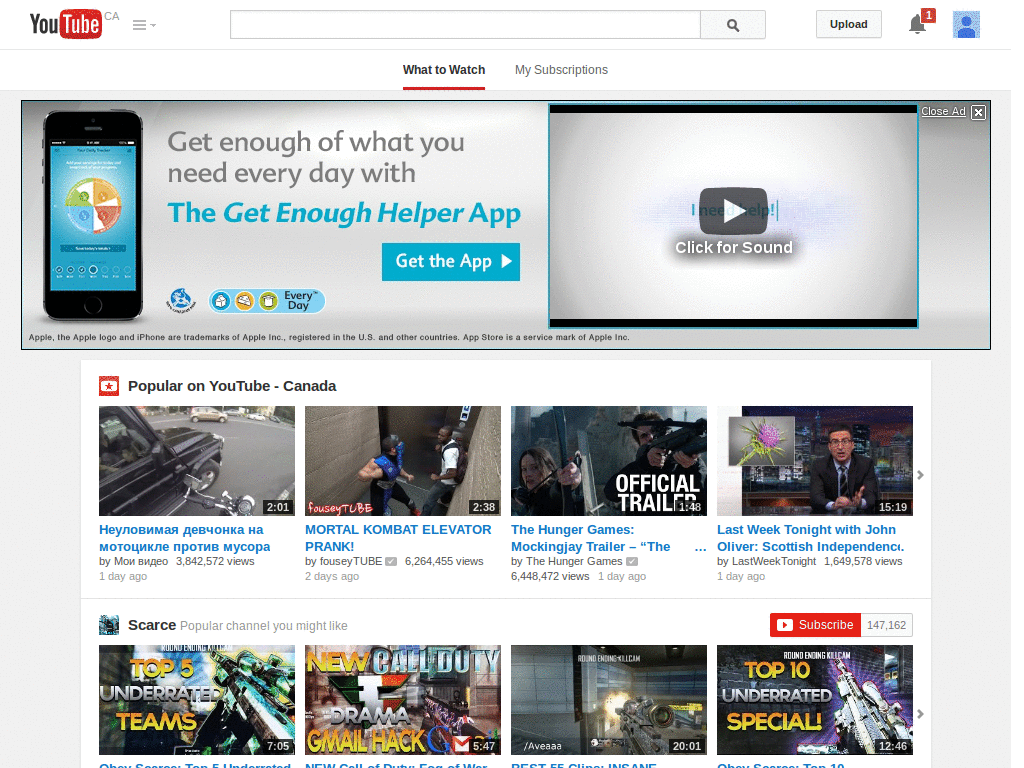Open the MORTAL KOMBAT ELEVATOR PRANK! title

point(398,538)
